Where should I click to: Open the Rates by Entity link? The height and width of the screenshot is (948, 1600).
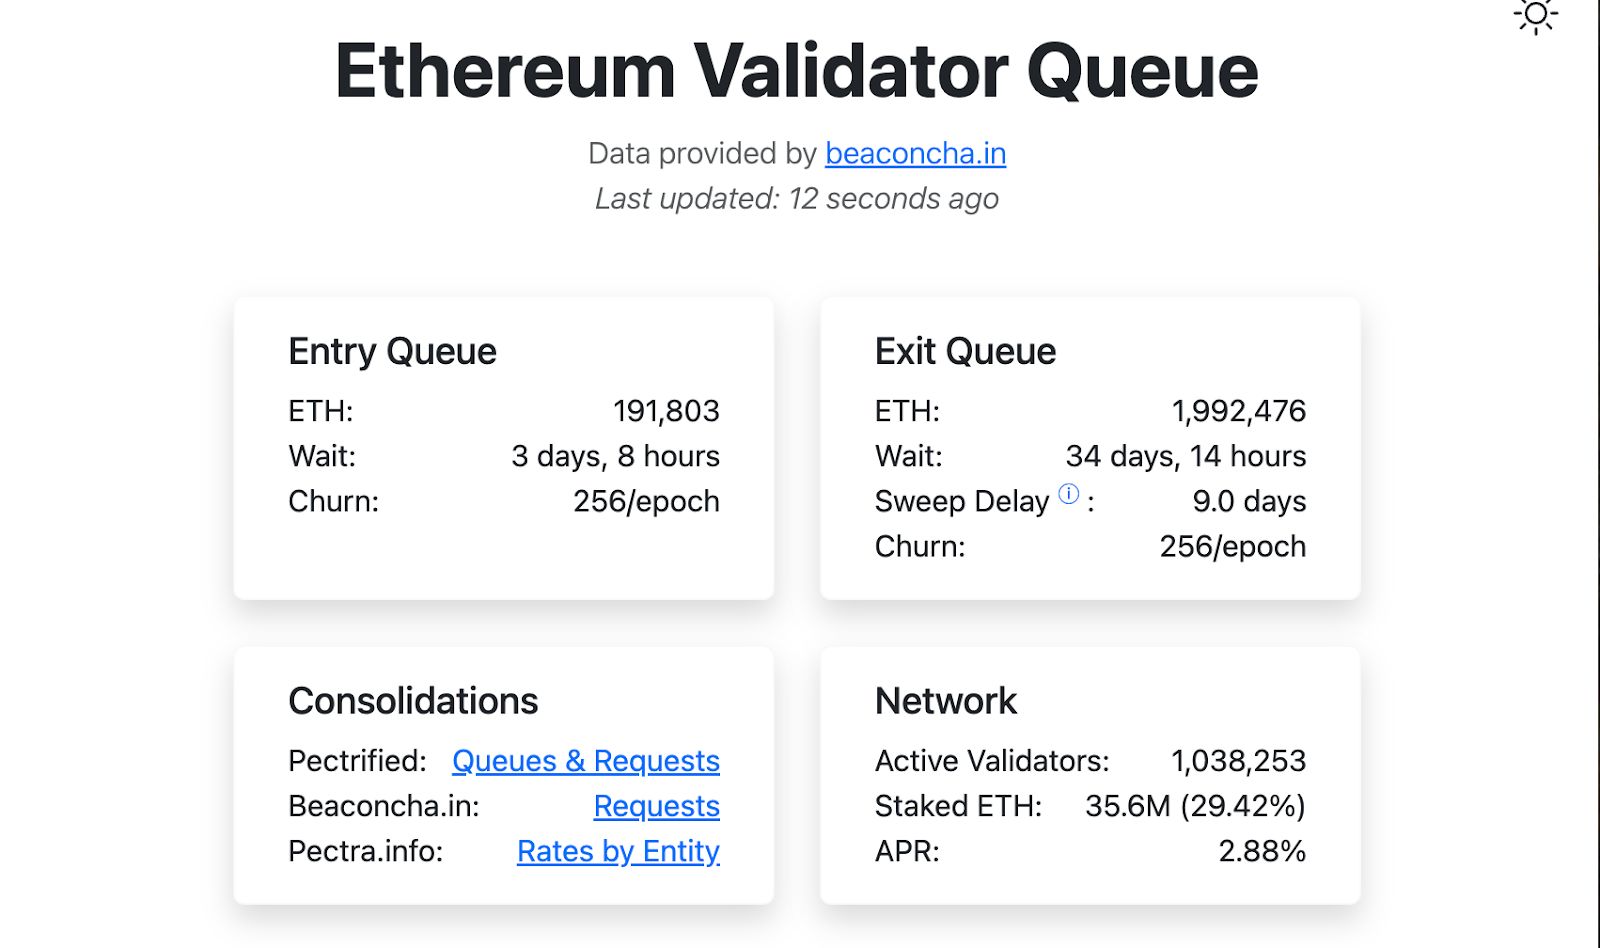(618, 851)
